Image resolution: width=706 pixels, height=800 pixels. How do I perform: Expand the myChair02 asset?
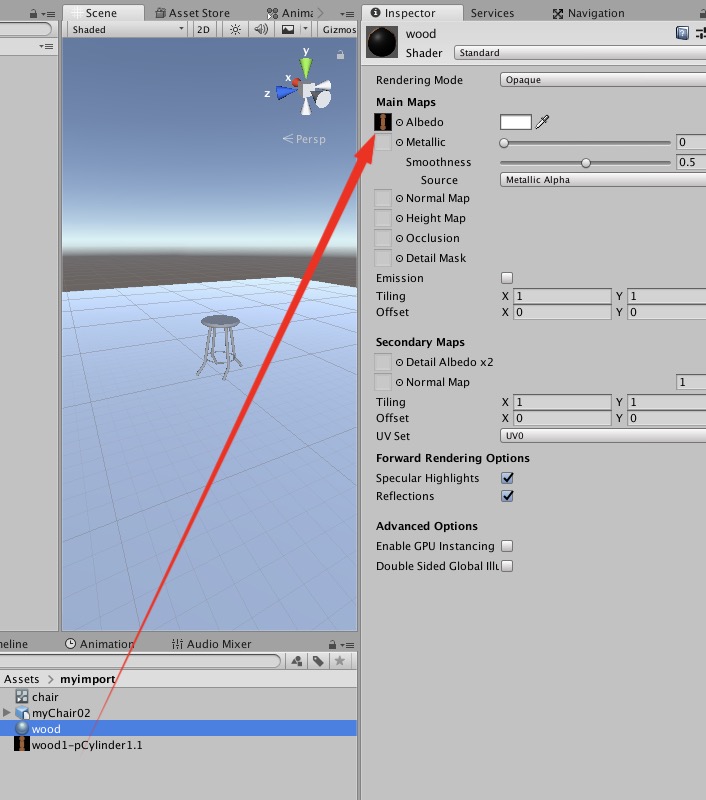pos(7,712)
